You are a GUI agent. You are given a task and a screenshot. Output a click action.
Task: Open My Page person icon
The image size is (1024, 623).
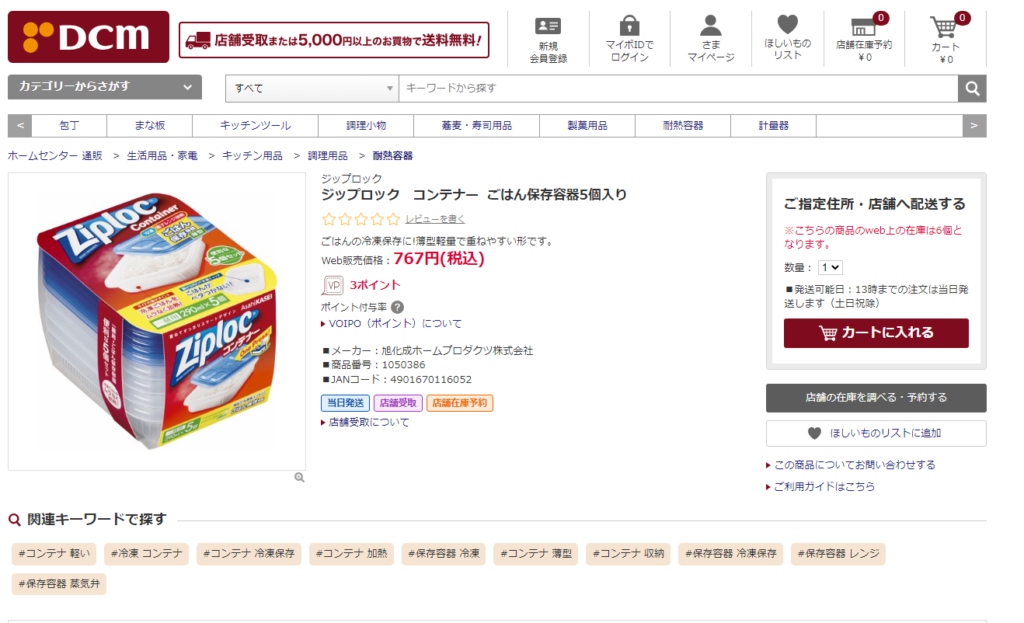click(x=710, y=27)
